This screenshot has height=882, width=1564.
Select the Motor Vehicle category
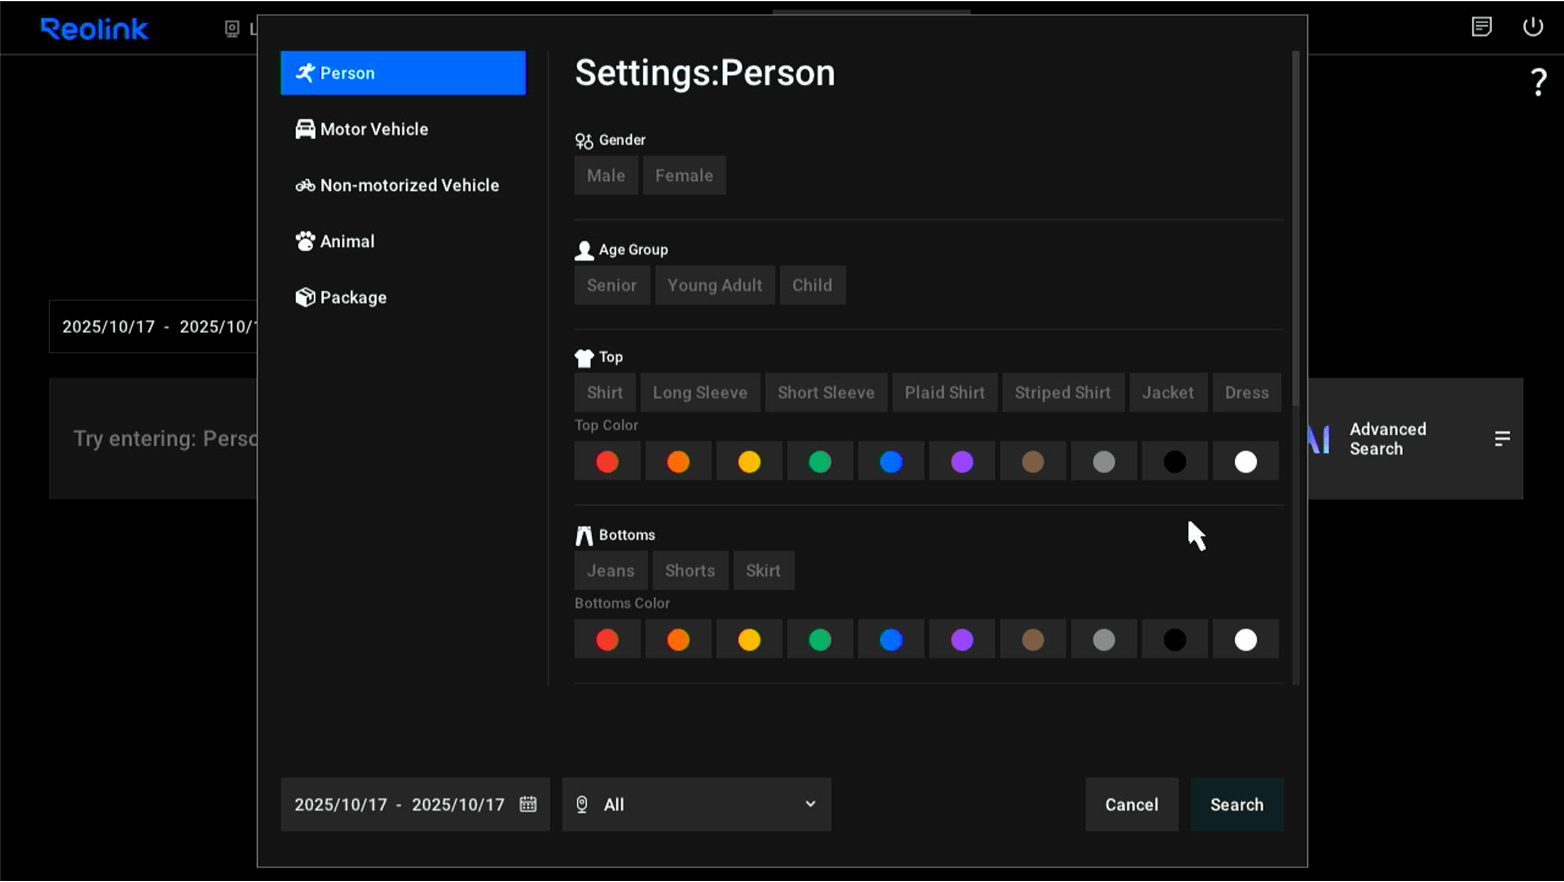click(373, 129)
